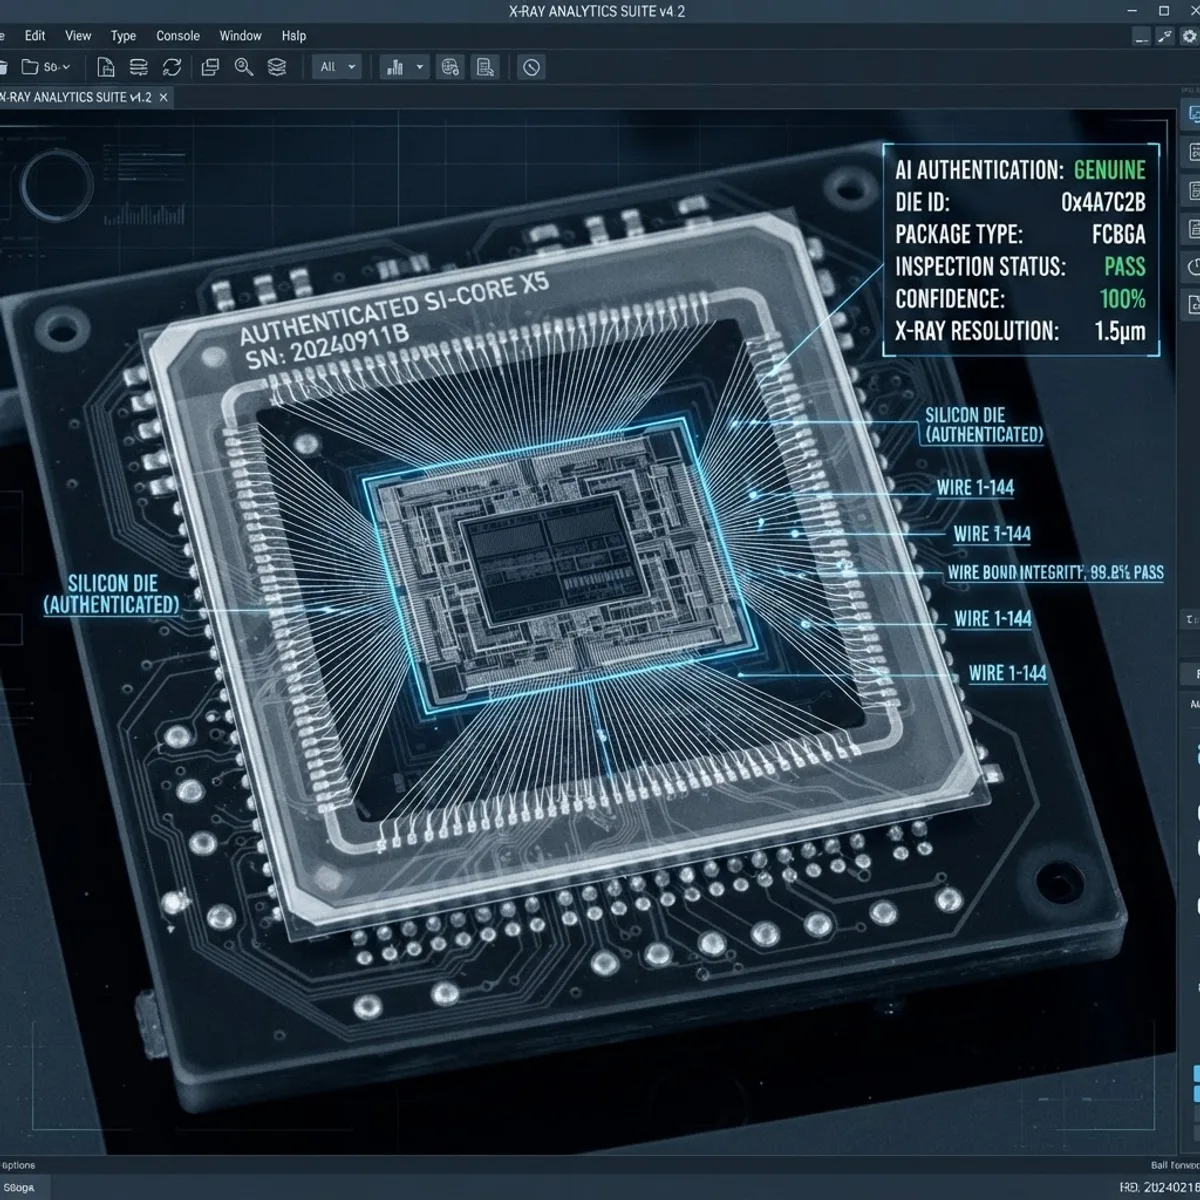The width and height of the screenshot is (1200, 1200).
Task: Open the View menu
Action: [78, 36]
